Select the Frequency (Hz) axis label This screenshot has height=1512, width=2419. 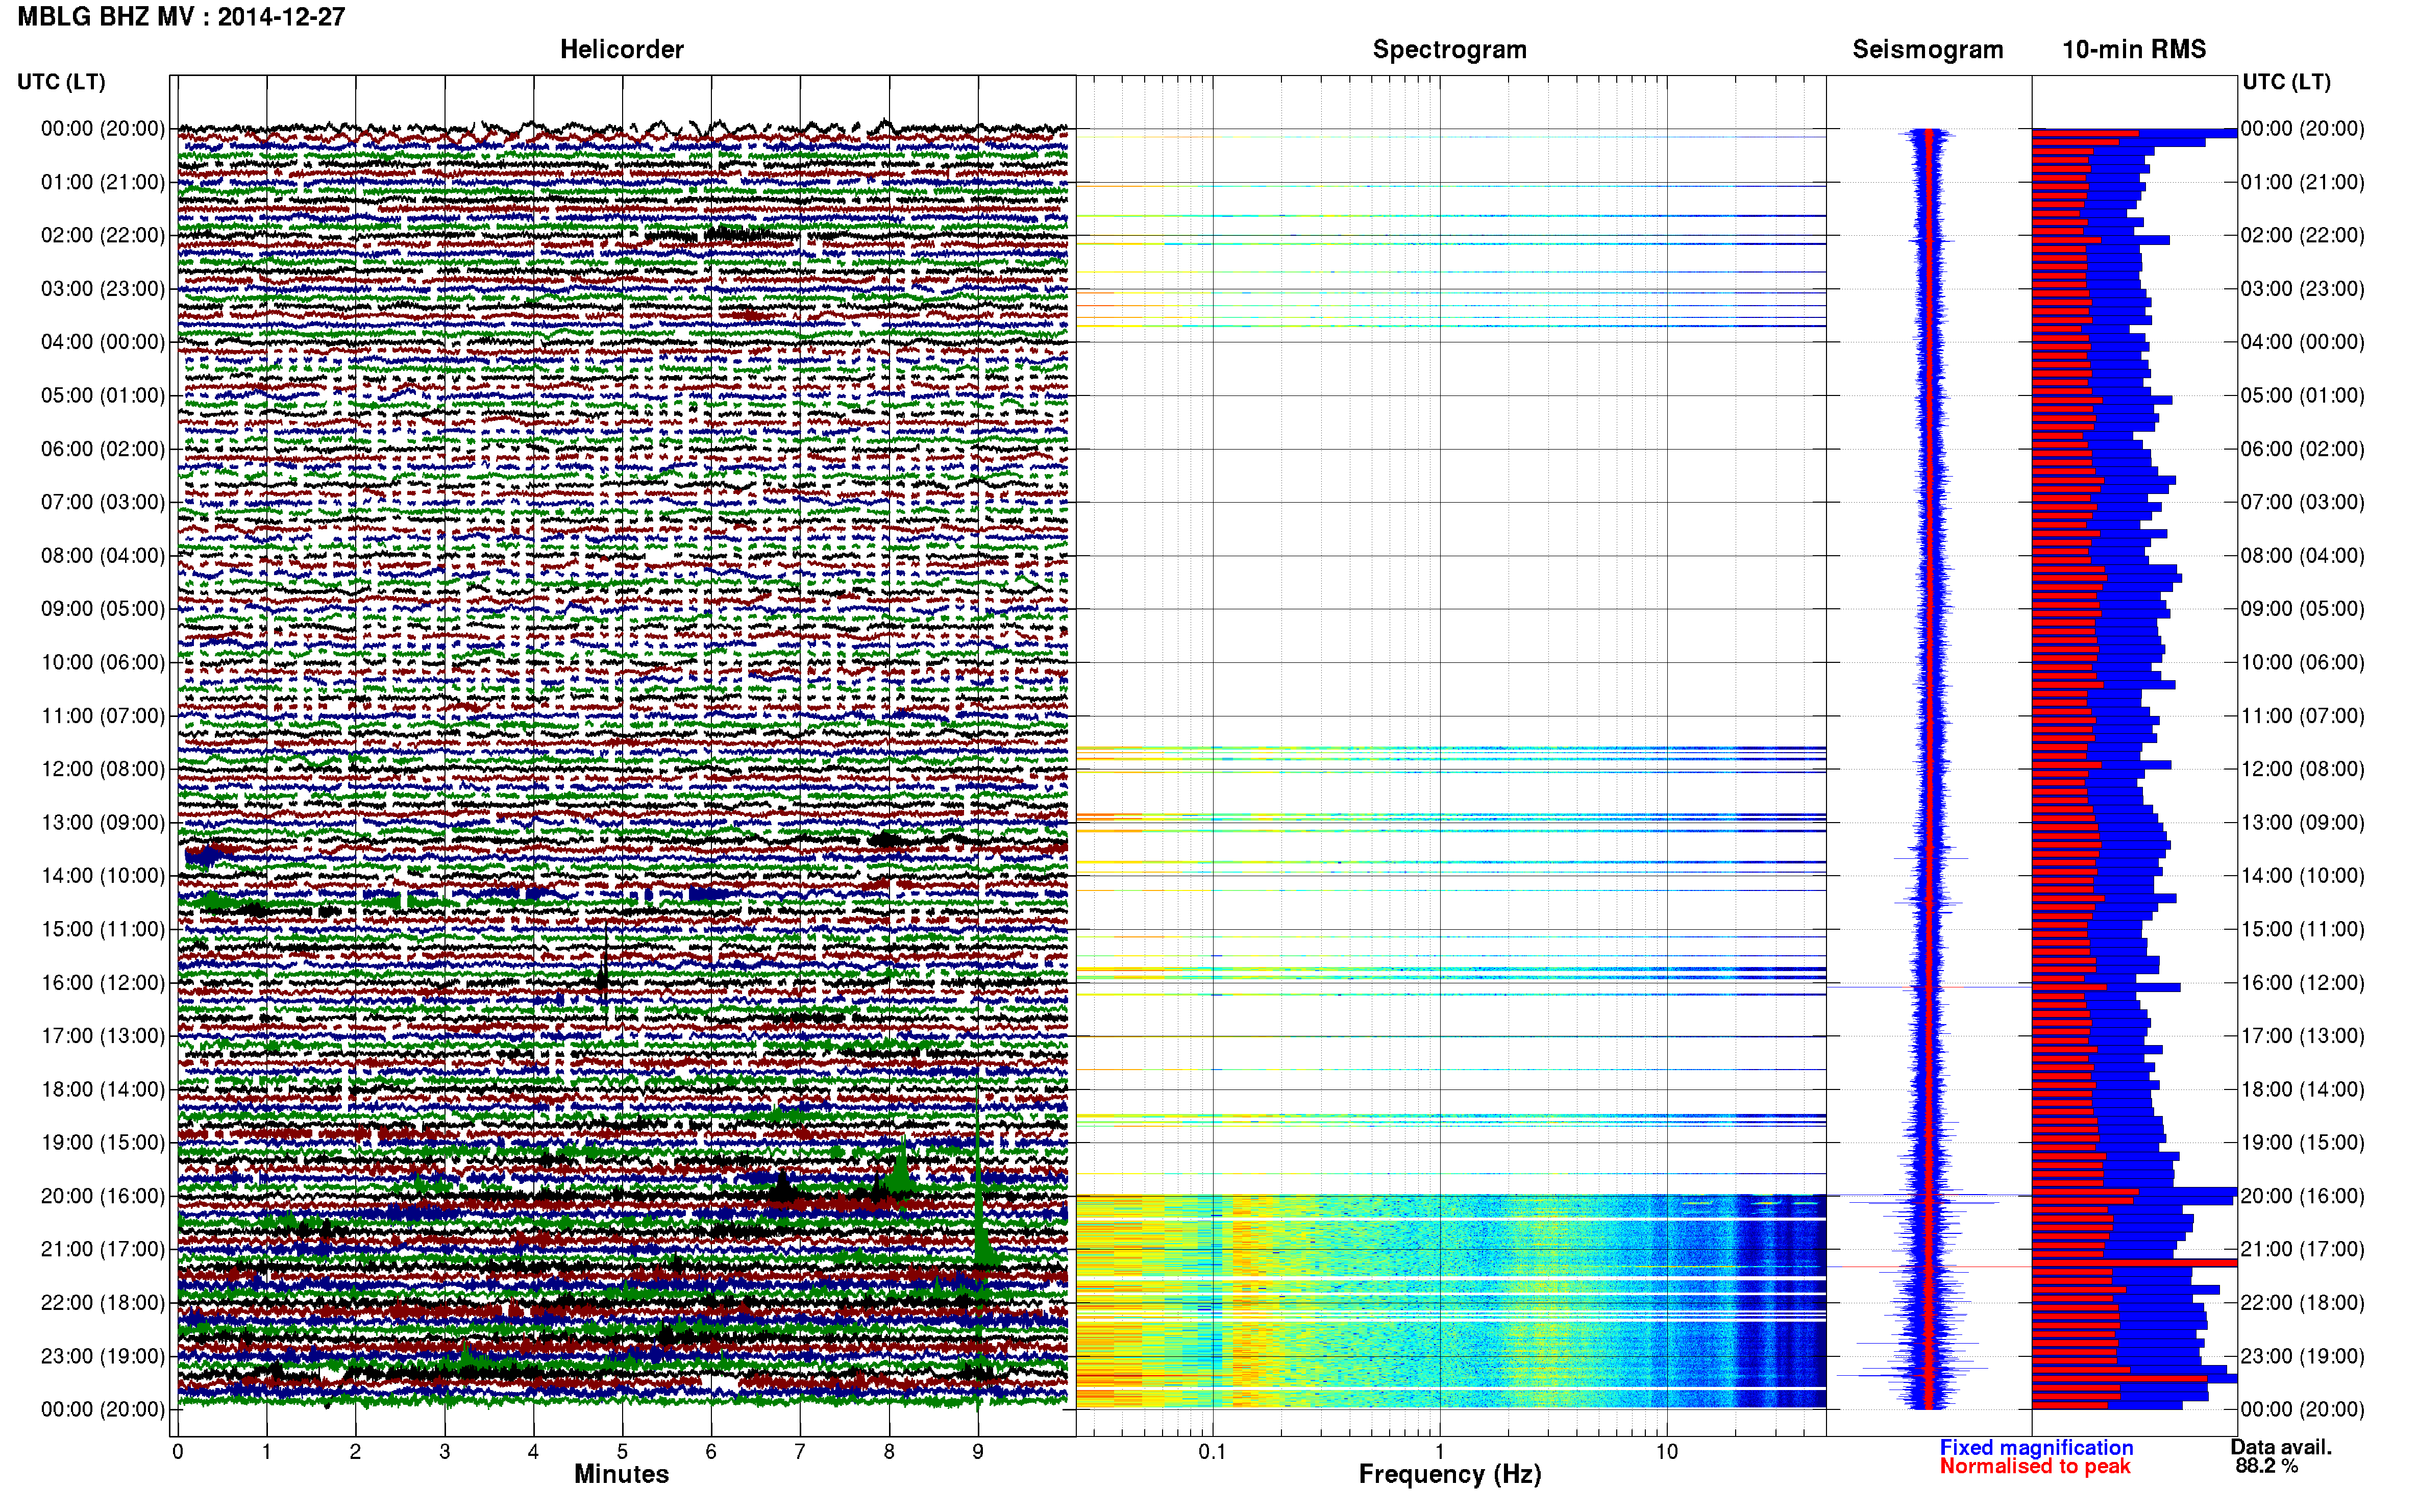tap(1449, 1474)
